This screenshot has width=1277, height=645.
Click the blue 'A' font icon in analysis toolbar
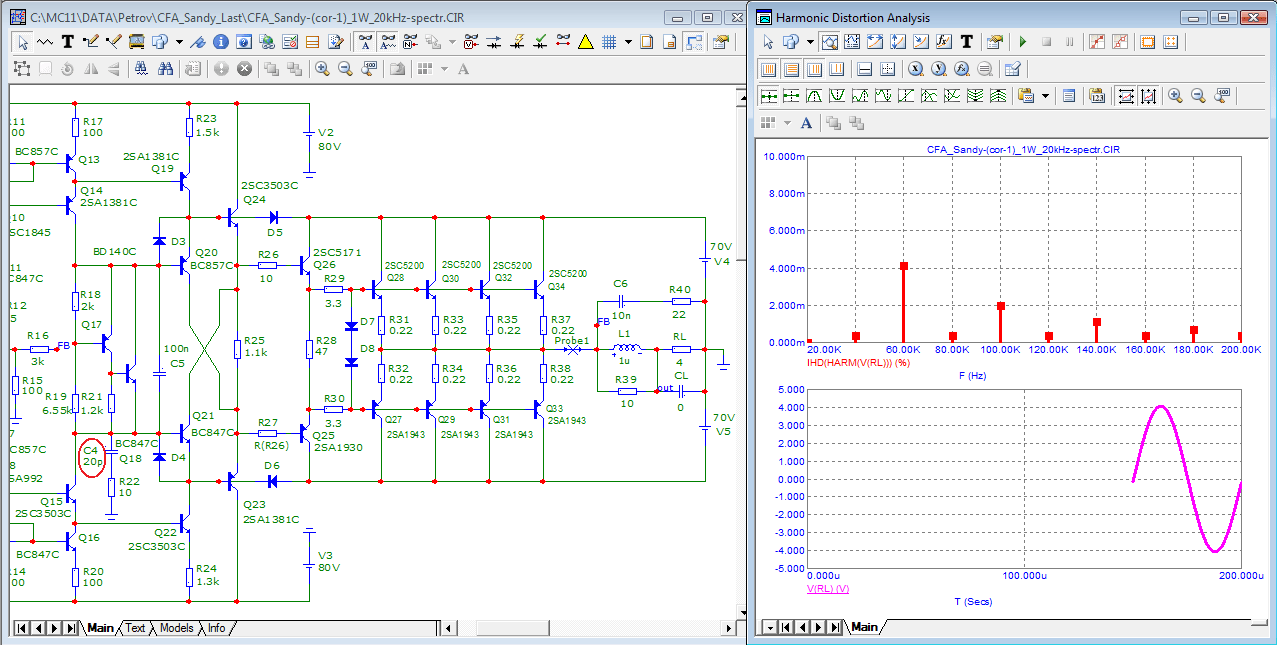coord(806,123)
